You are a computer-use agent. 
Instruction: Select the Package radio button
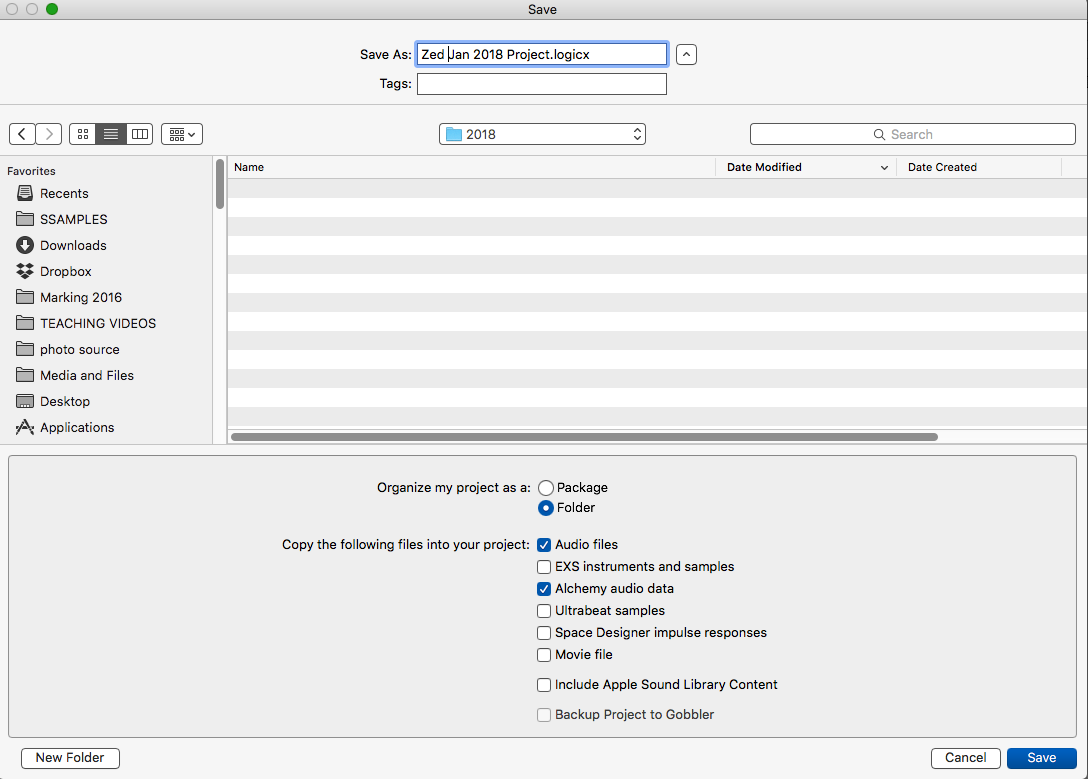546,488
